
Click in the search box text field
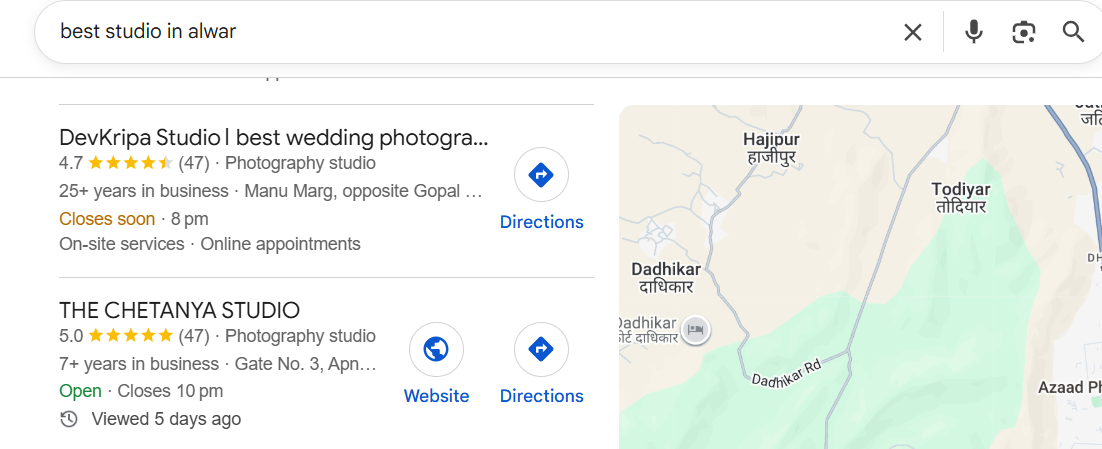(x=450, y=32)
